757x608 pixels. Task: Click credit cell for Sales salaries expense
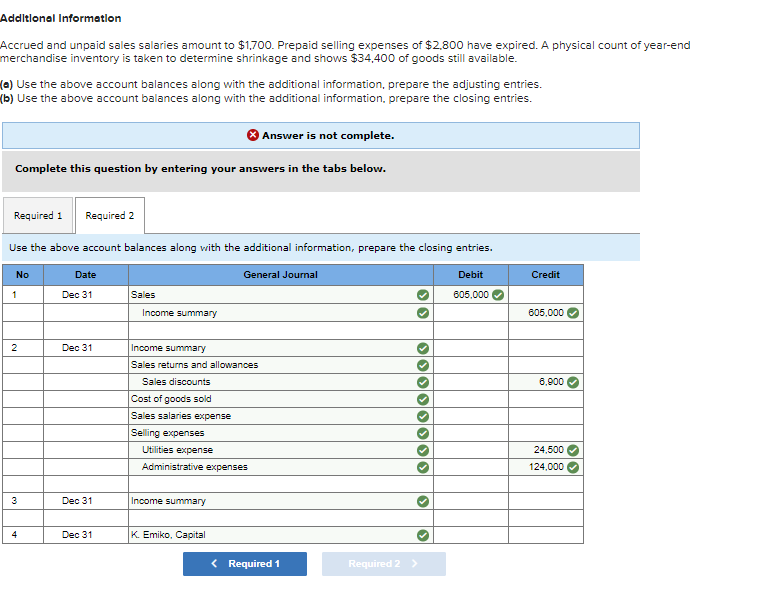(546, 416)
